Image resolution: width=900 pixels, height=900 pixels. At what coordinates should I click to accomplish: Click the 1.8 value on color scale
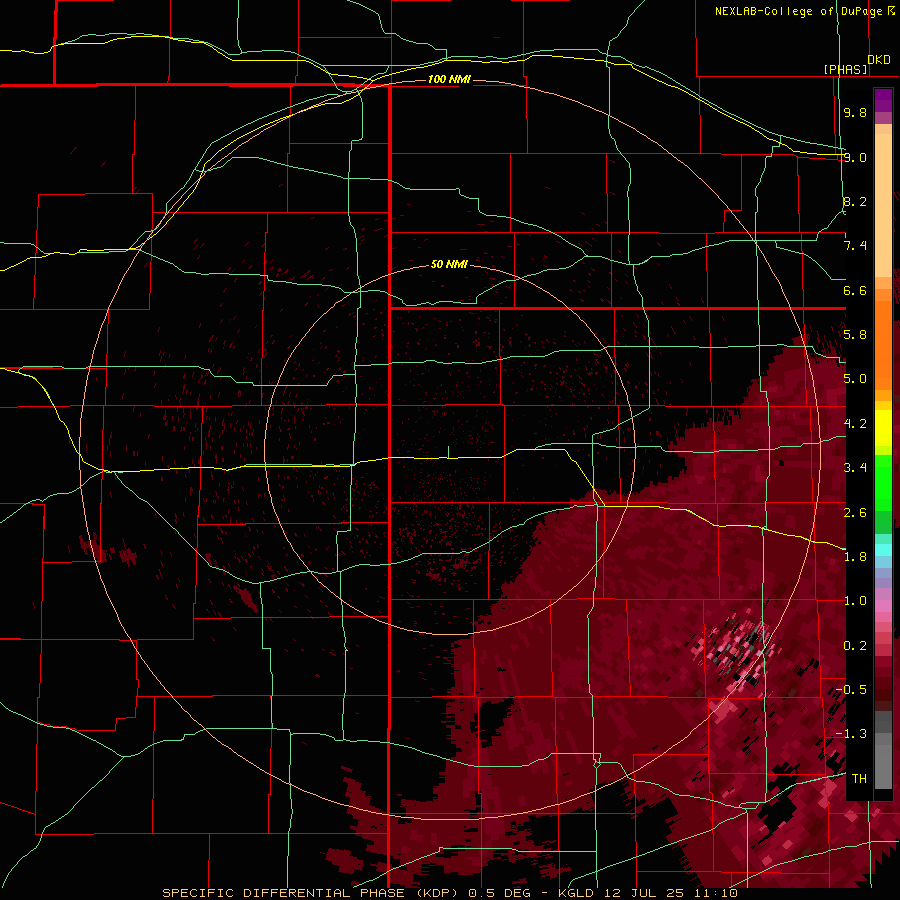(855, 557)
